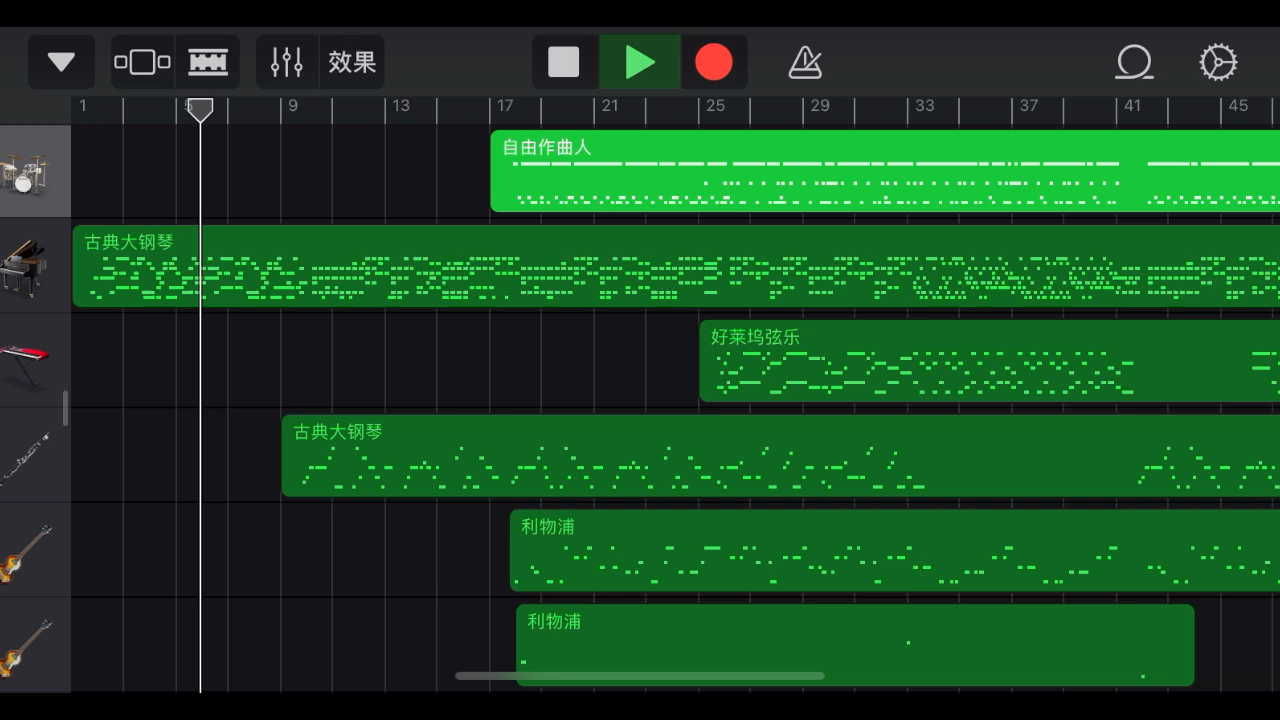Screen dimensions: 1280x720
Task: Select the 好莱坞弦乐 region
Action: click(x=989, y=361)
